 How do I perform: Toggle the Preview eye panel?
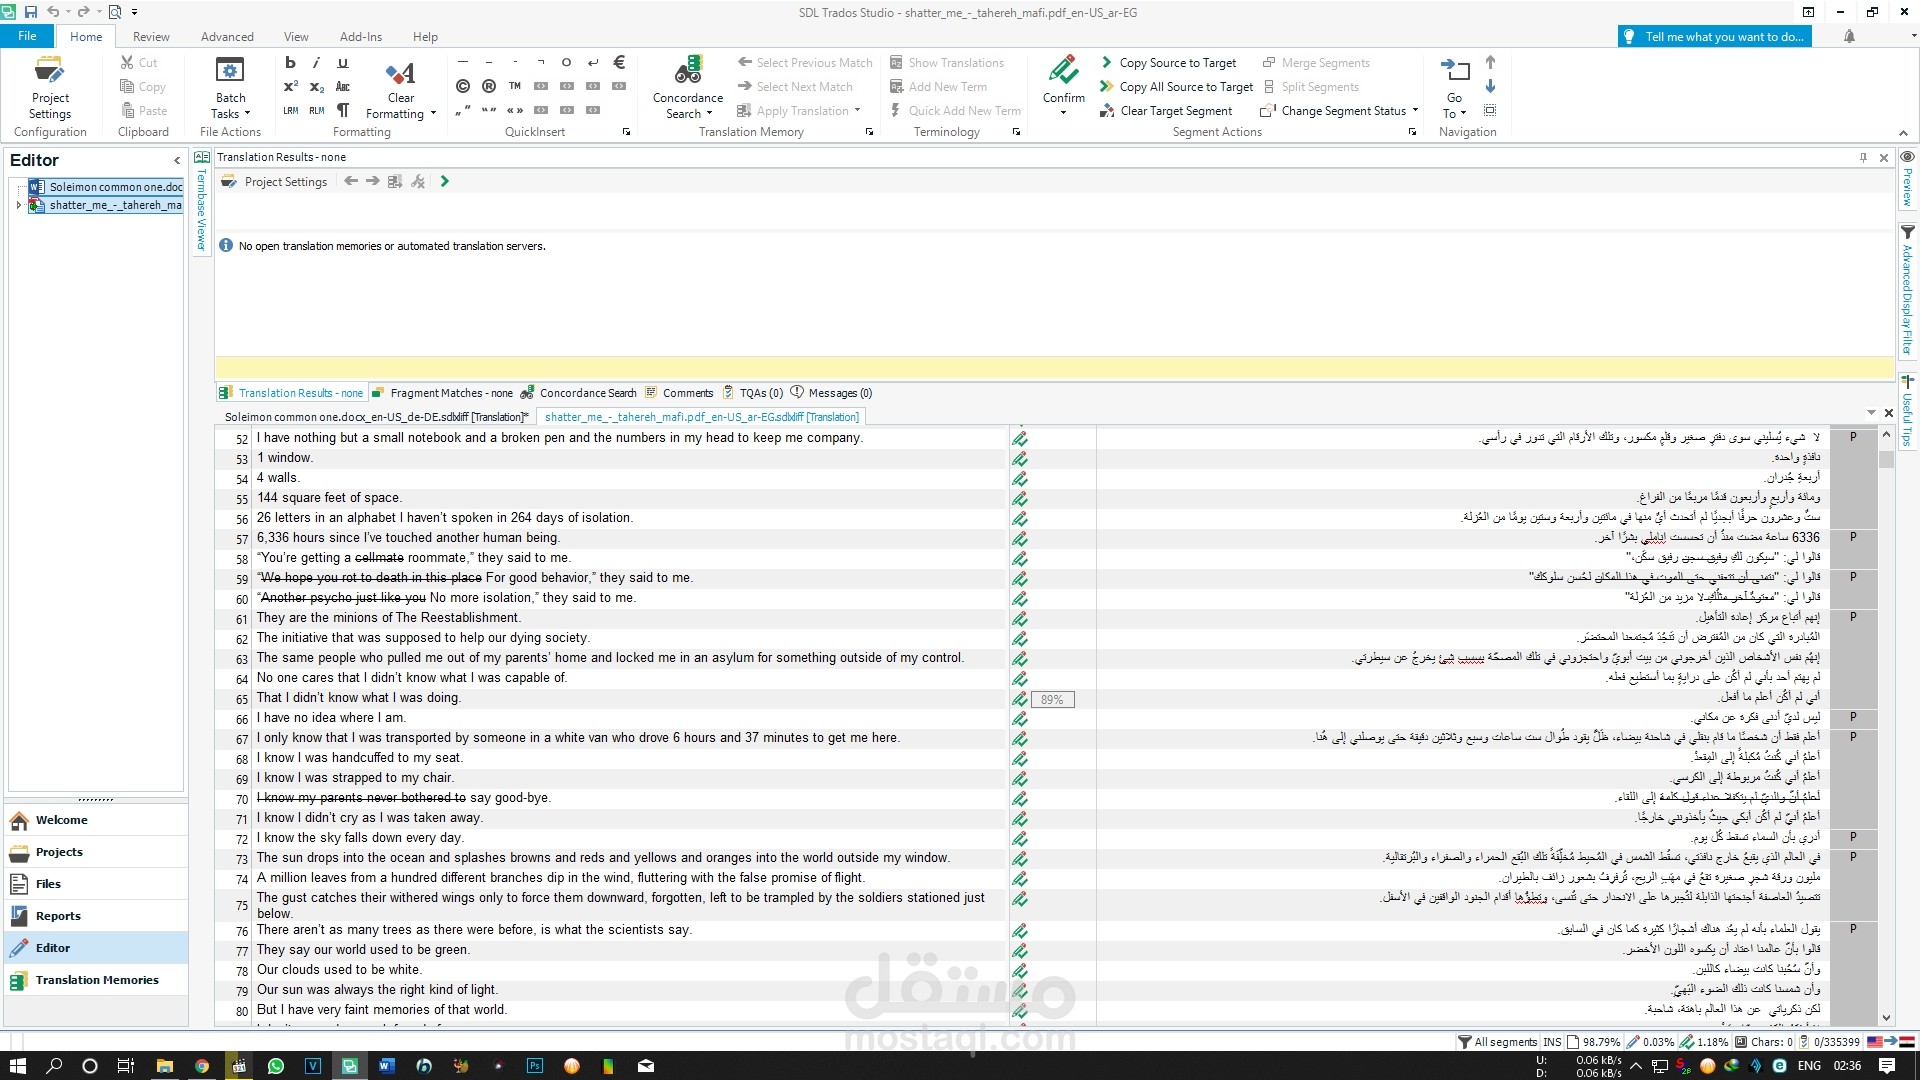pos(1907,157)
